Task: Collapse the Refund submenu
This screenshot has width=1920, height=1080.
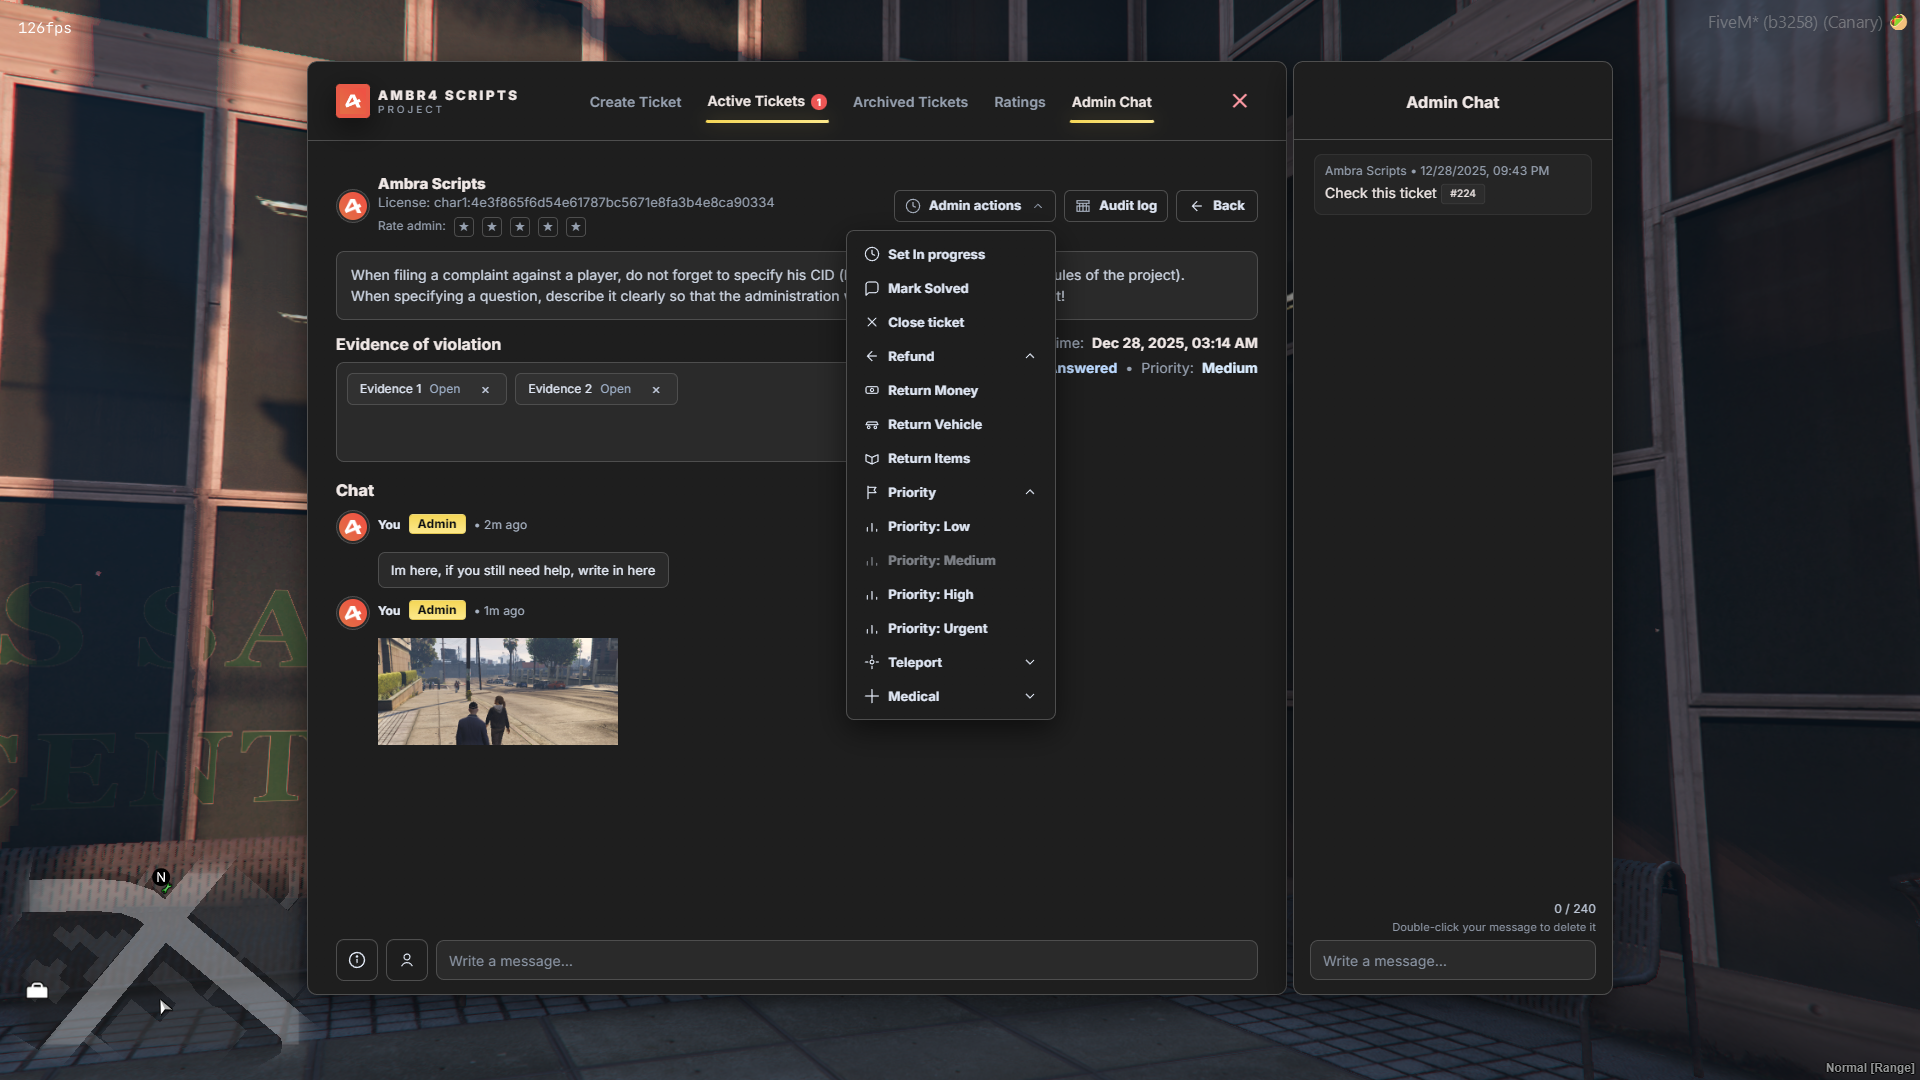Action: click(x=1029, y=356)
